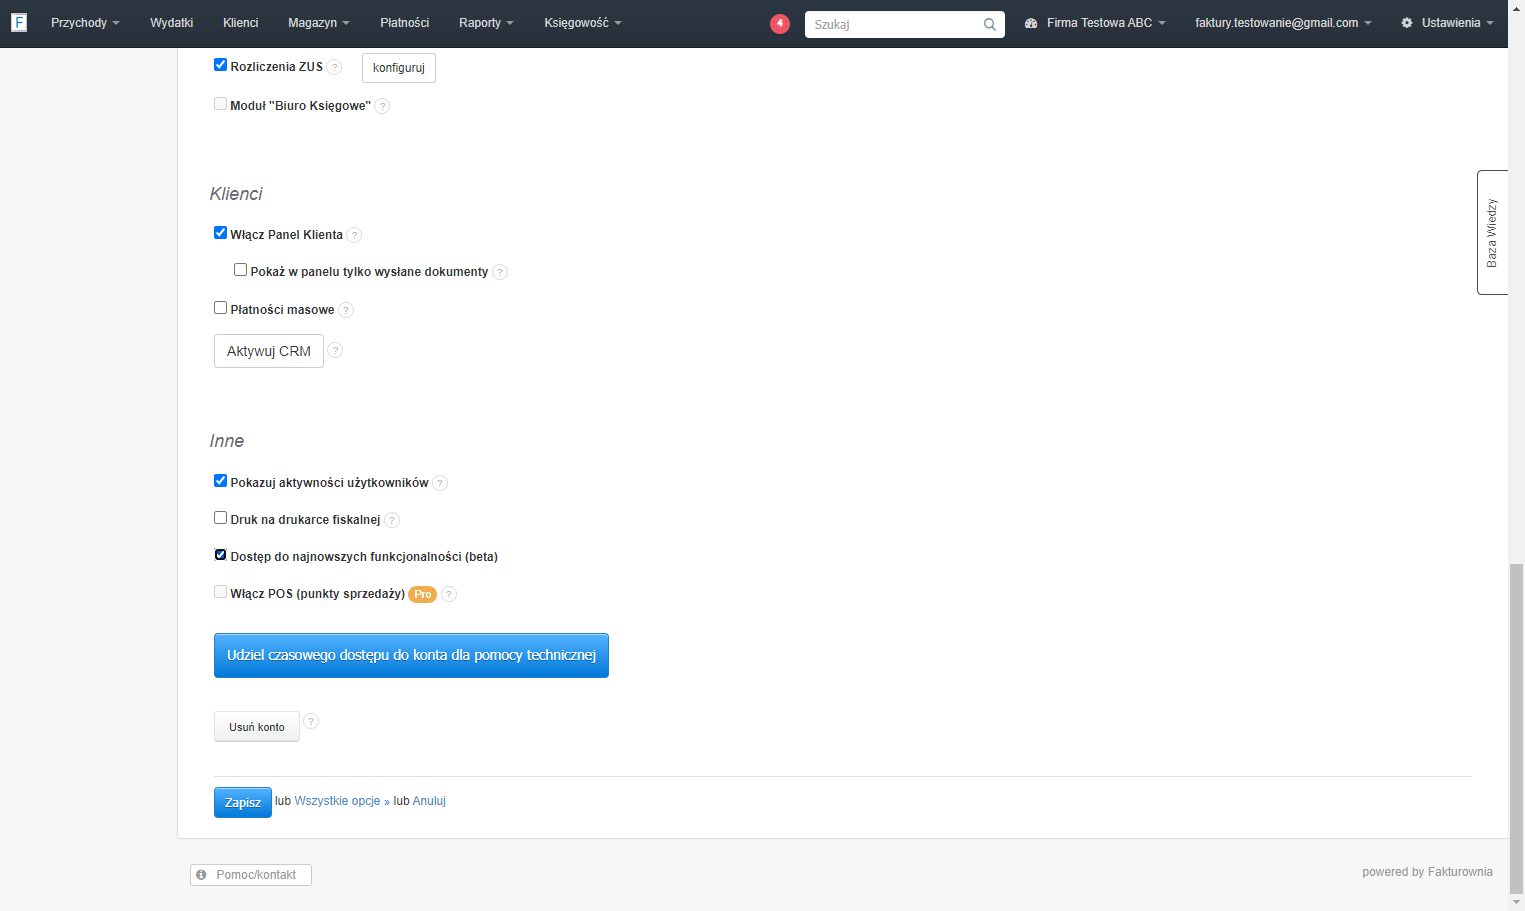Screen dimensions: 1525x911
Task: Click the search magnifier icon
Action: [989, 24]
